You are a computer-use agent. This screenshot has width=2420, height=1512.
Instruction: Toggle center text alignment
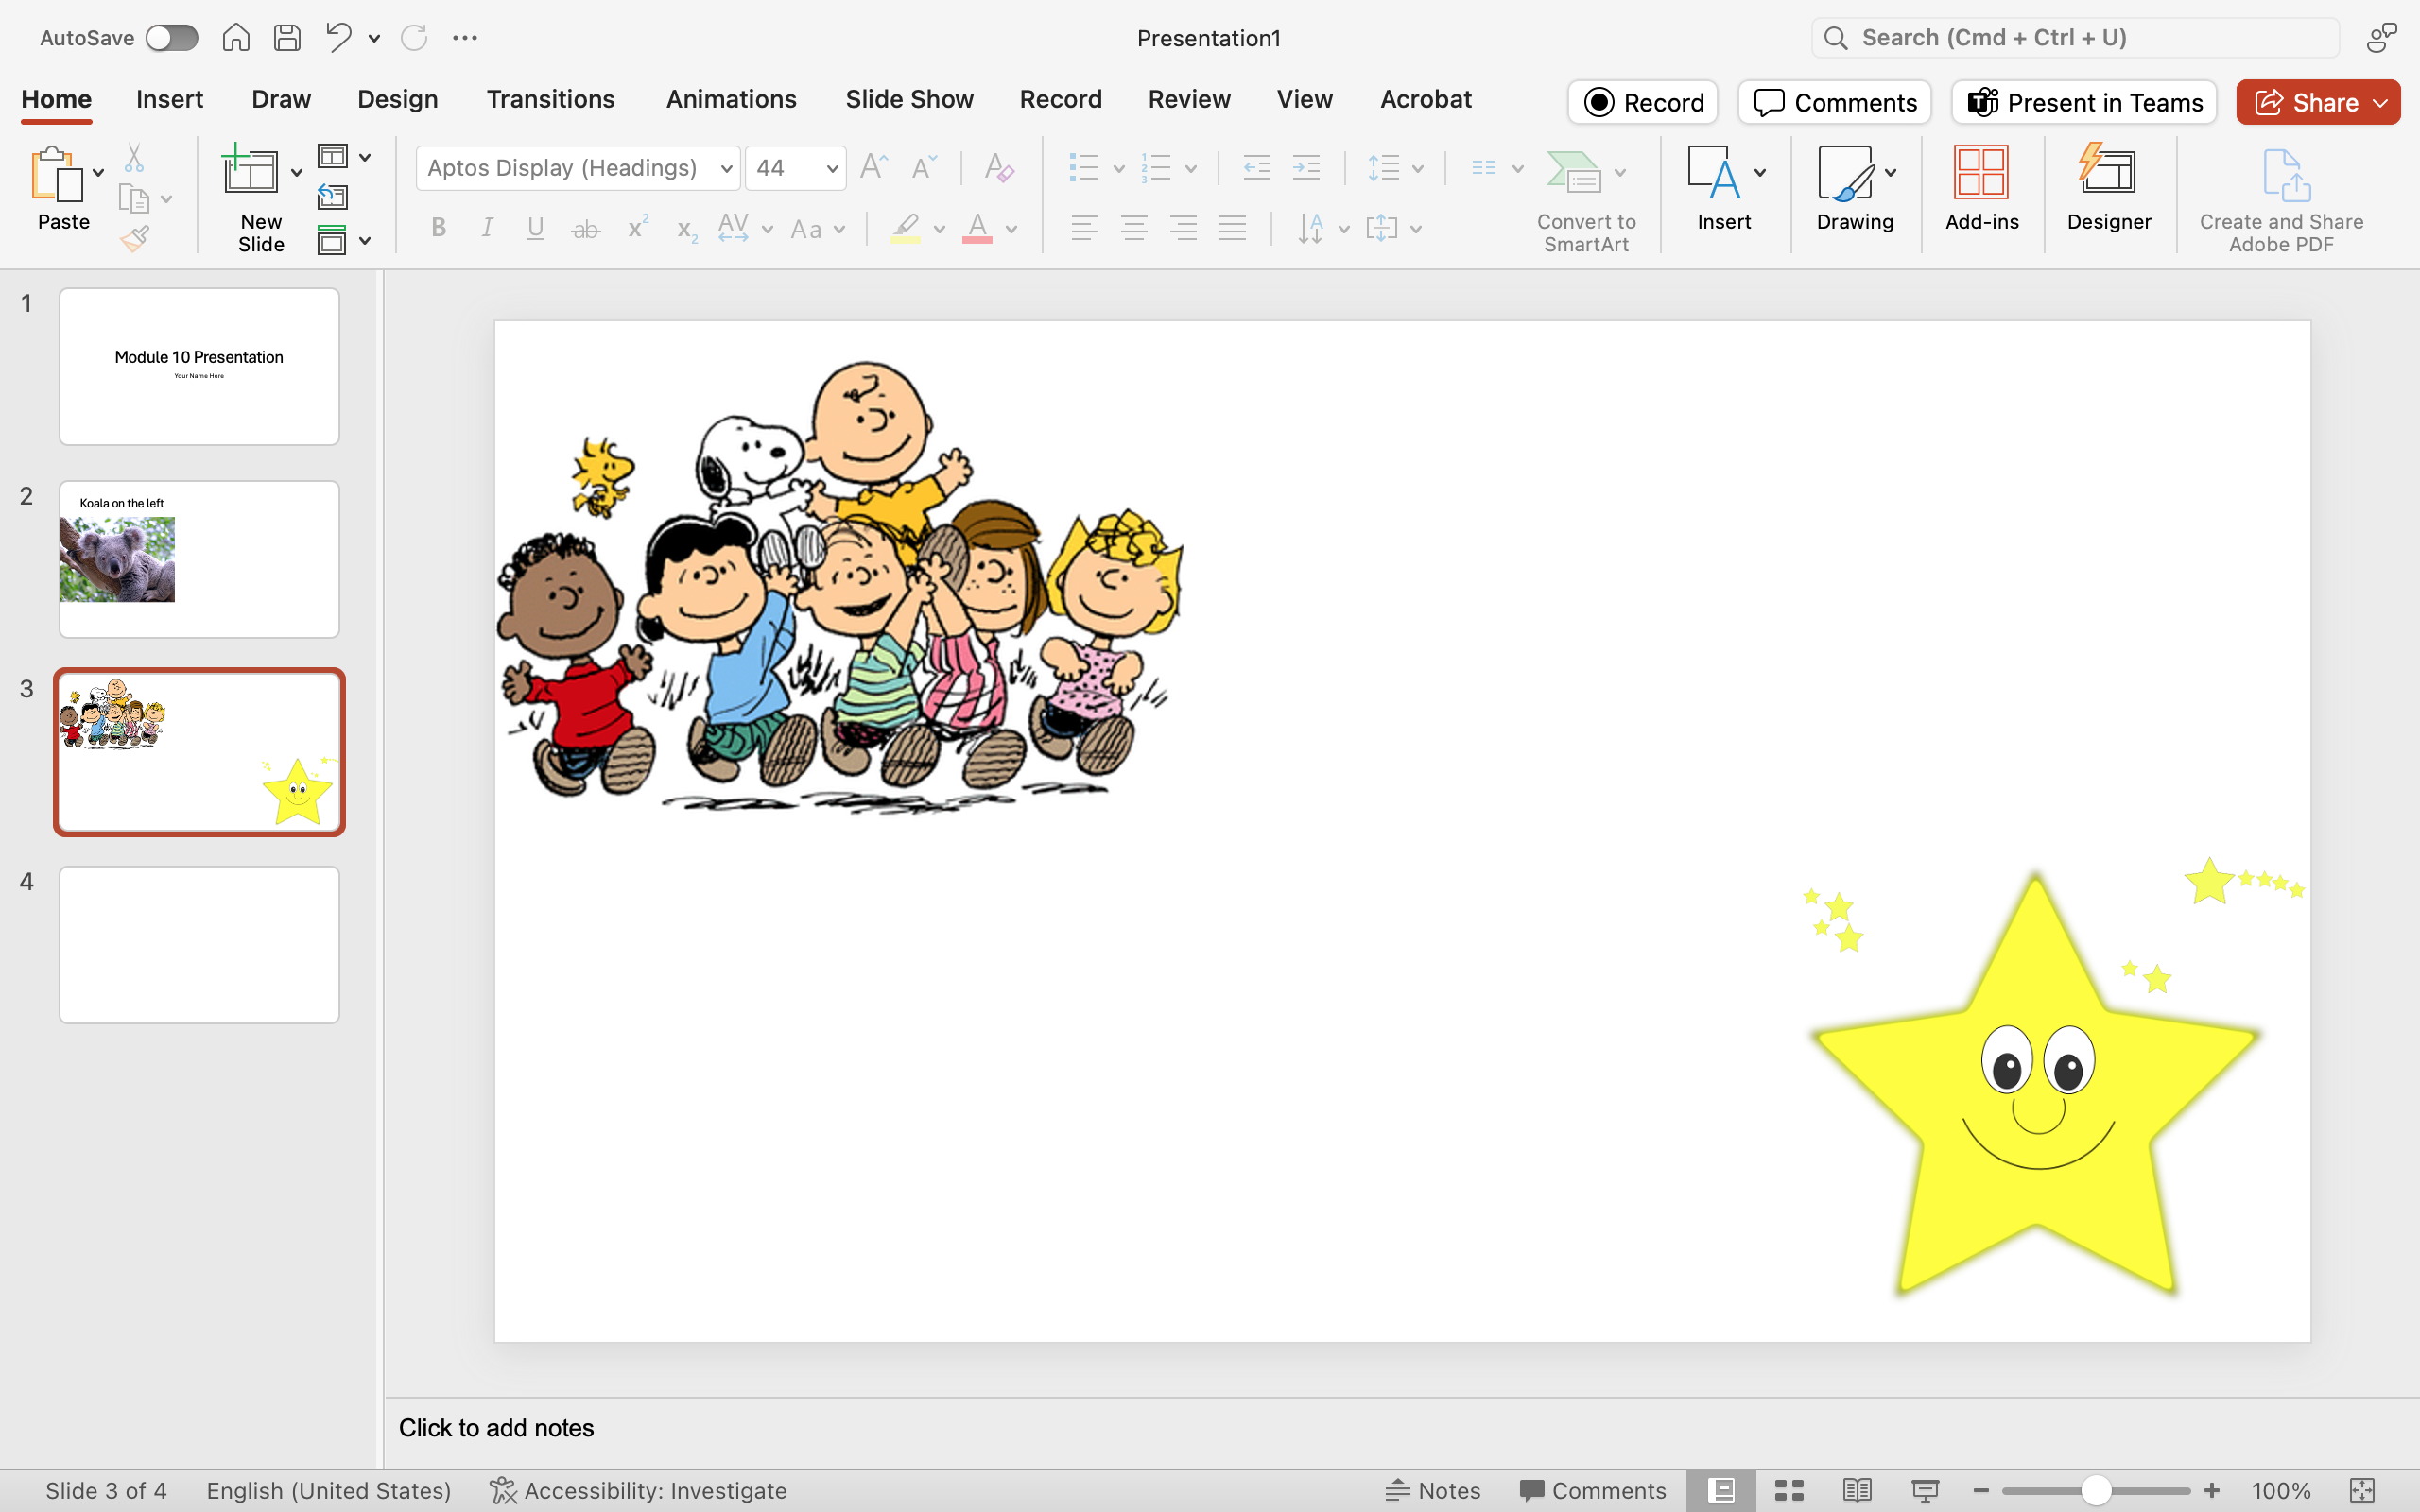pyautogui.click(x=1134, y=228)
